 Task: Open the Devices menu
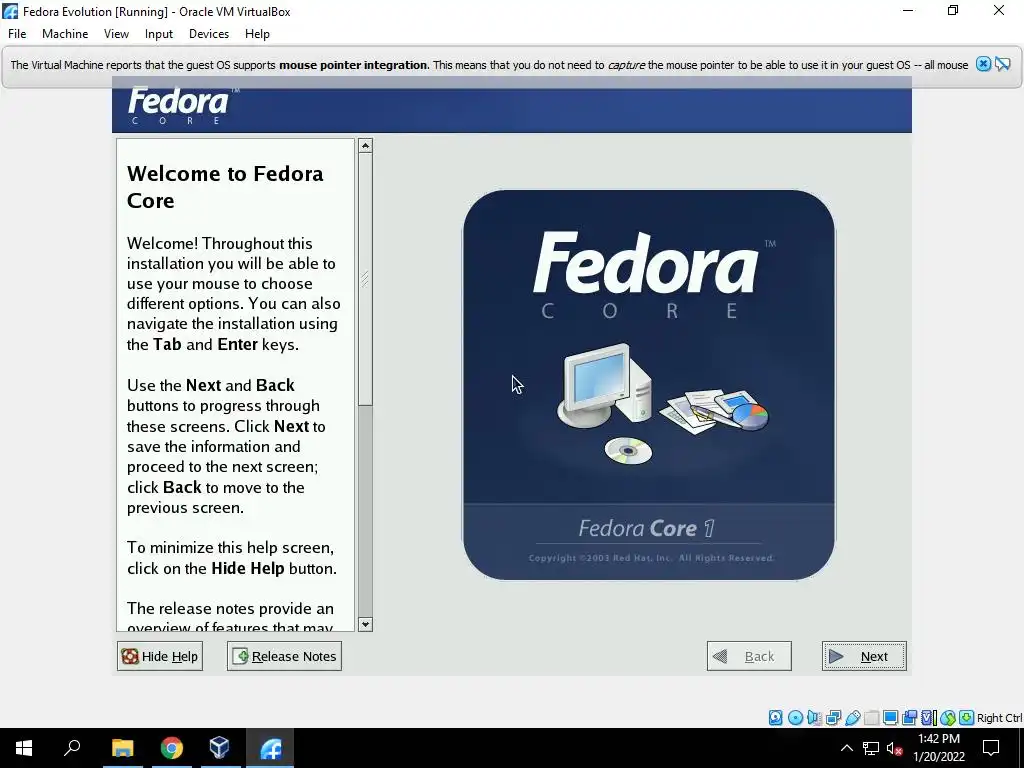(x=209, y=34)
